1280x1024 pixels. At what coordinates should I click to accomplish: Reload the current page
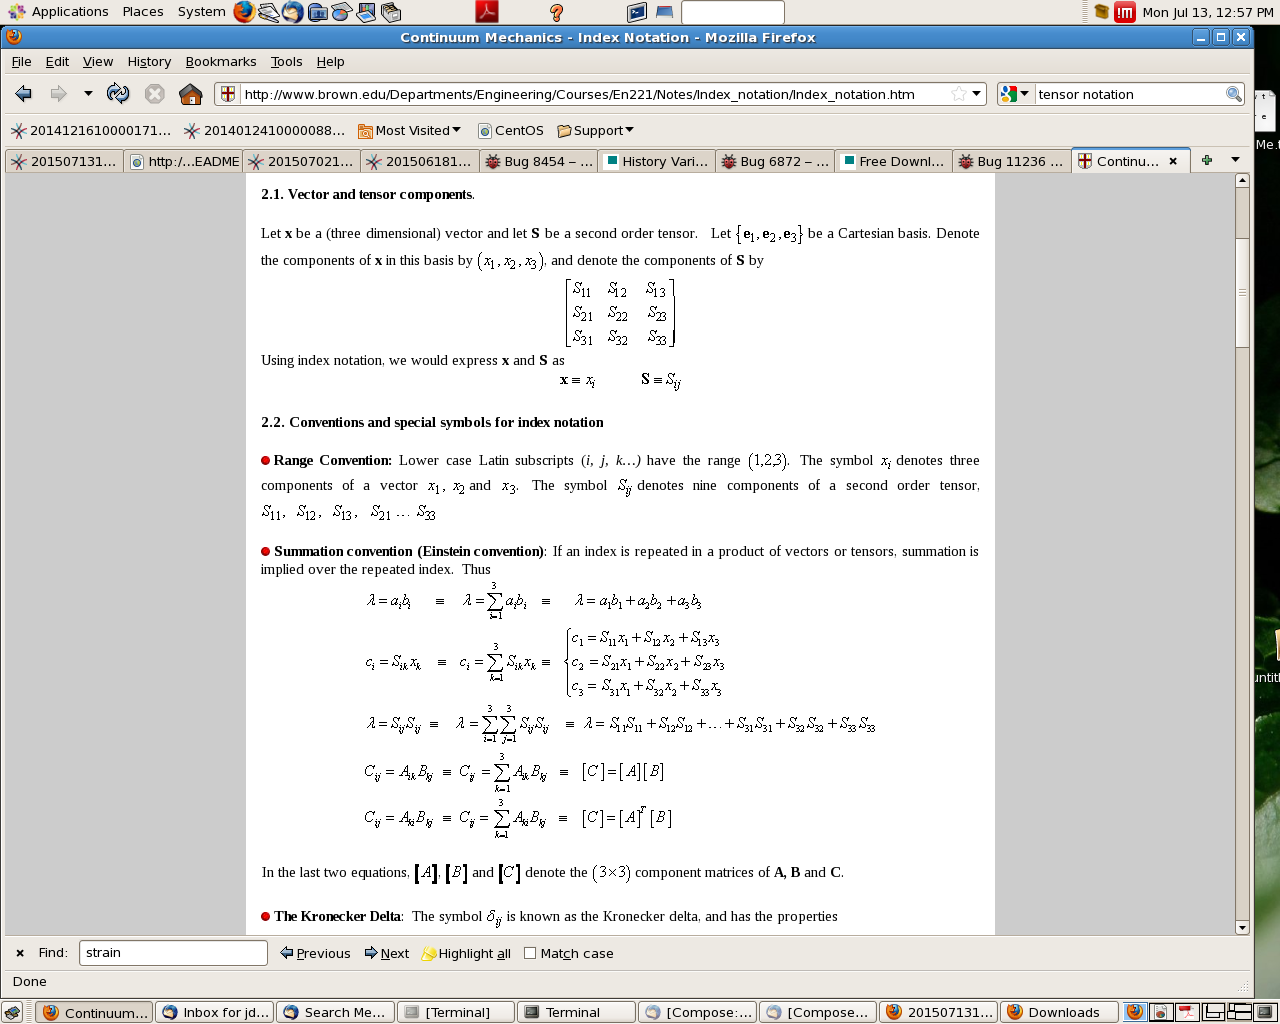118,94
